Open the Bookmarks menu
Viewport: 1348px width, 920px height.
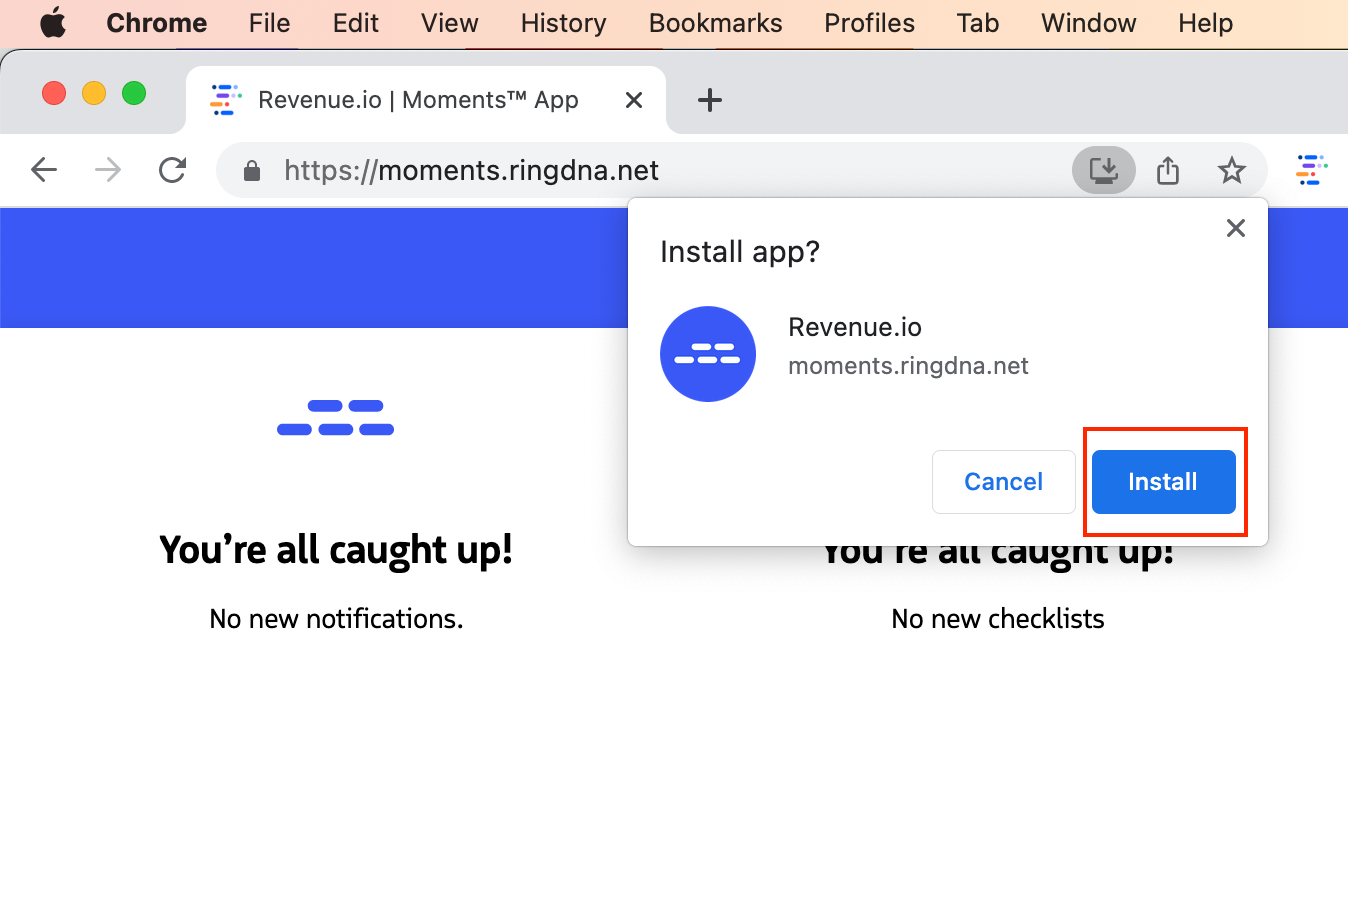[716, 23]
